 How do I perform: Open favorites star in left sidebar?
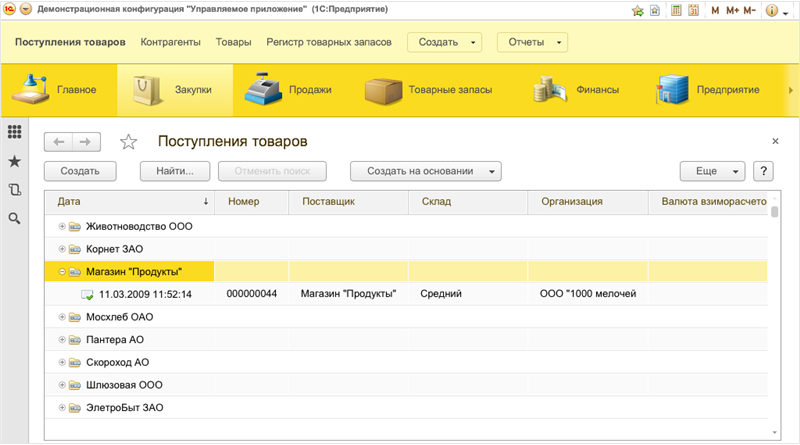click(x=15, y=161)
